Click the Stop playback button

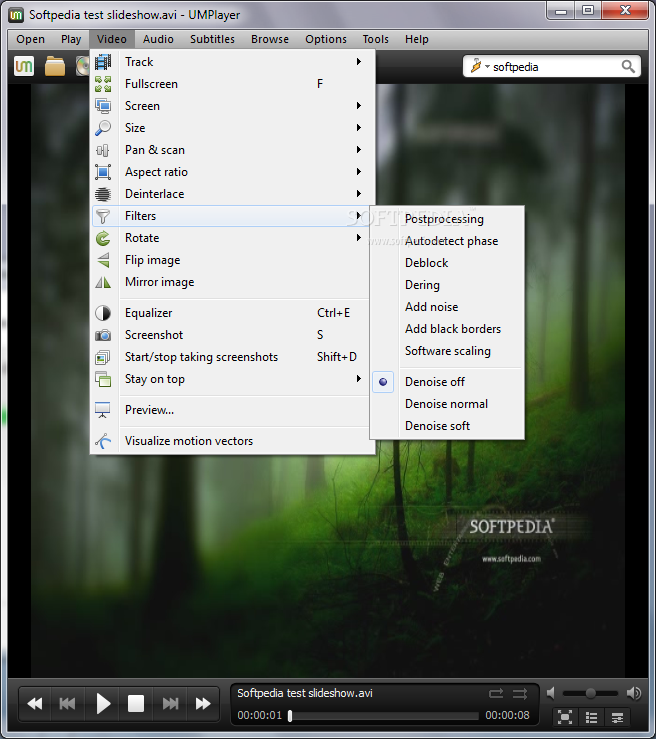click(x=136, y=704)
